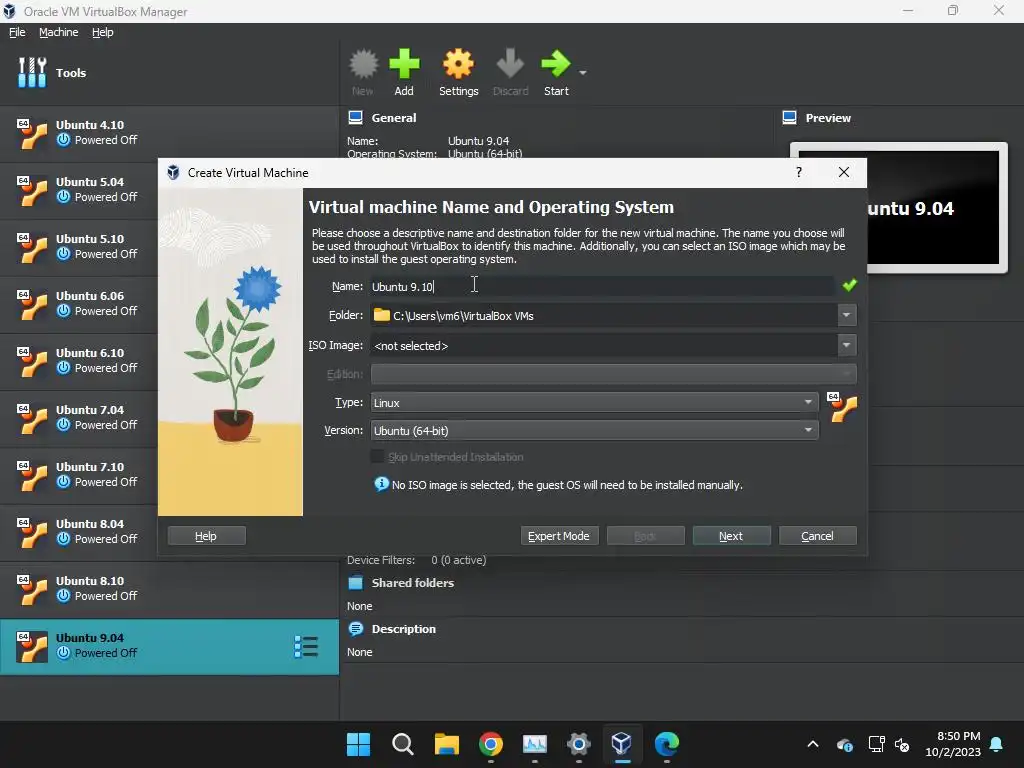Click the Ubuntu 9.04 OS icon in list
The height and width of the screenshot is (768, 1024).
tap(32, 647)
